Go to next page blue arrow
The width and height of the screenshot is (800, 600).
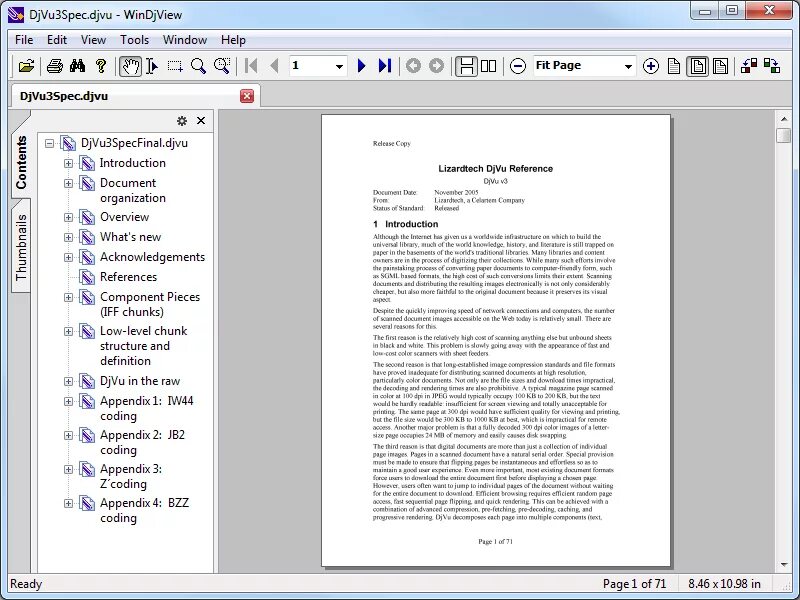pos(361,66)
